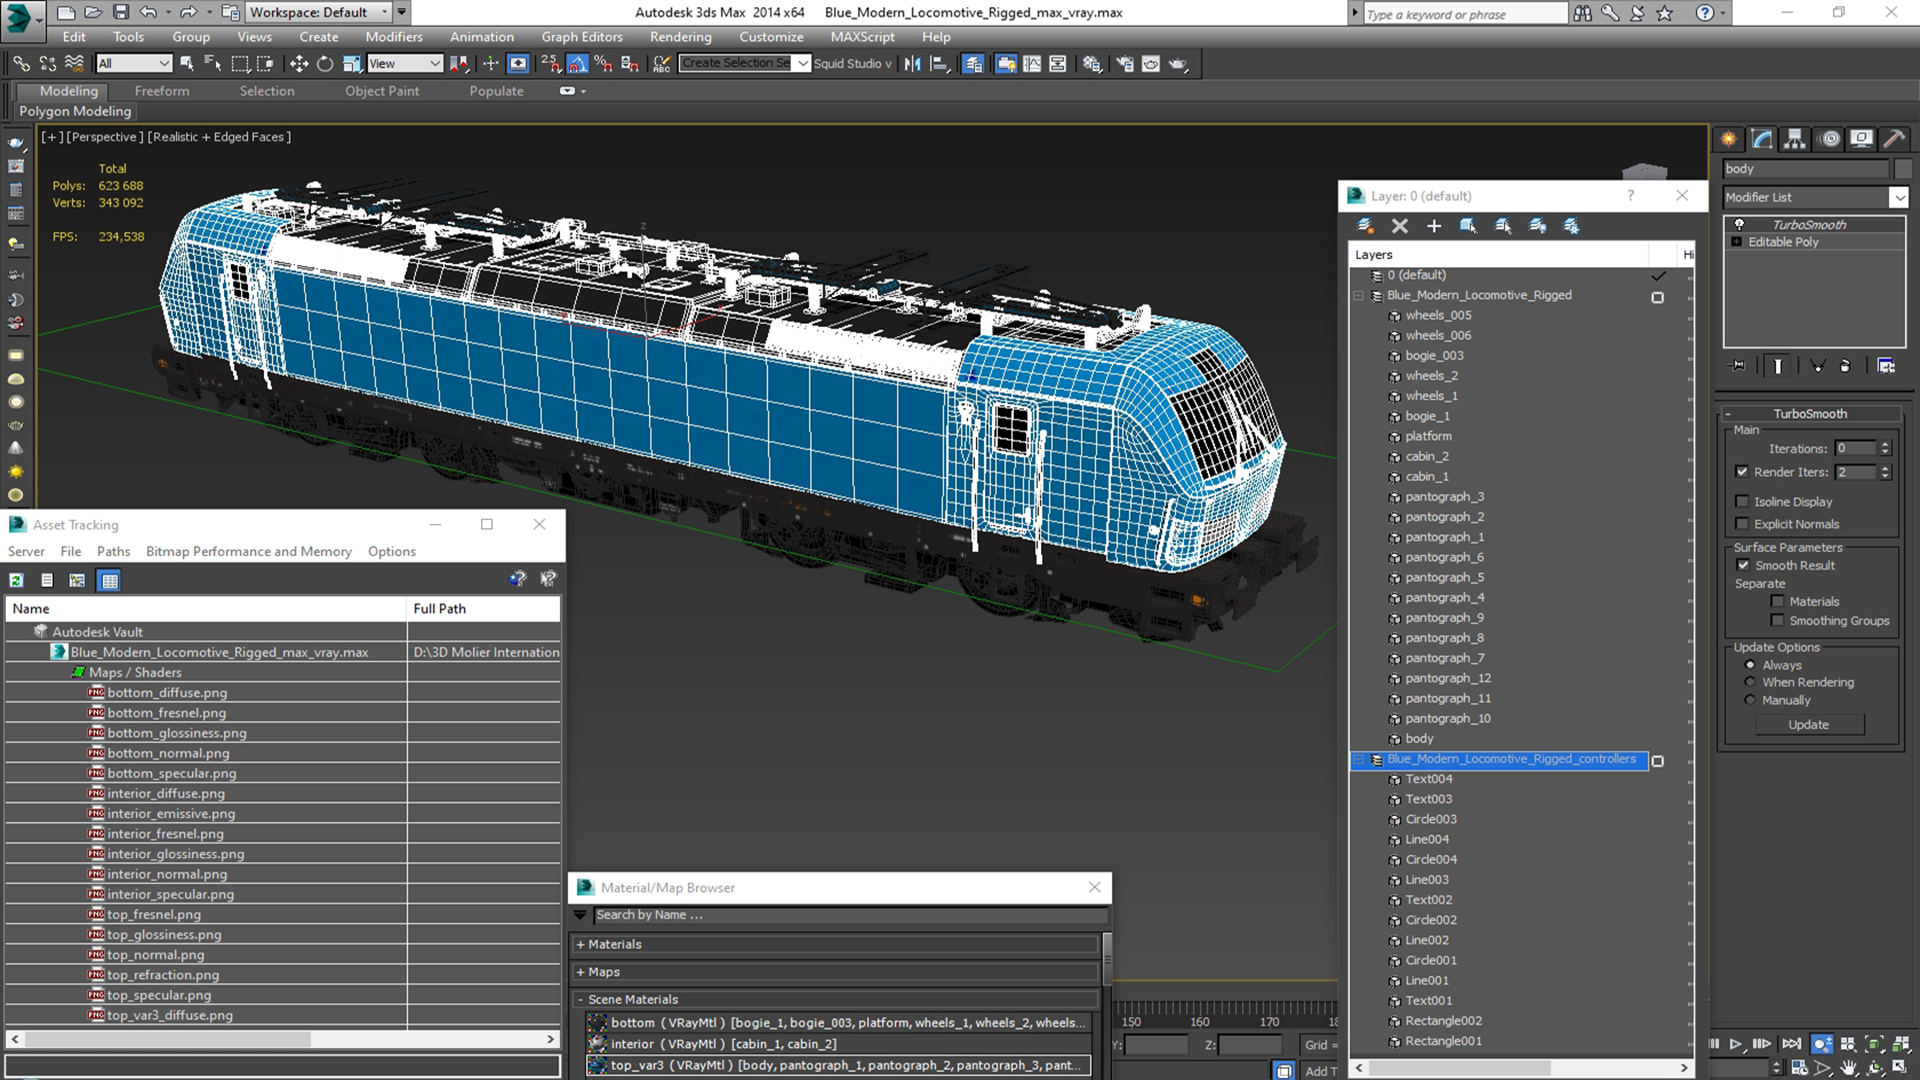
Task: Click the Asset Tracking refresh icon
Action: [17, 580]
